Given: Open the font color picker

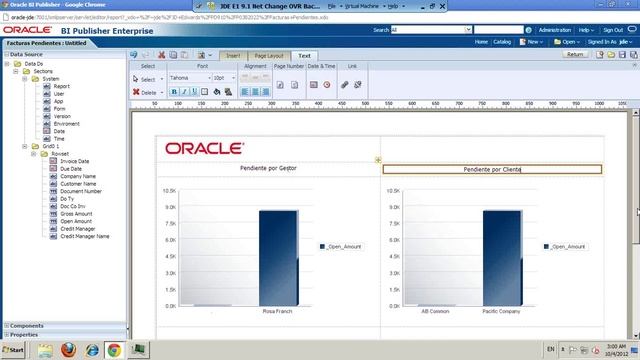Looking at the screenshot, I should coord(228,92).
